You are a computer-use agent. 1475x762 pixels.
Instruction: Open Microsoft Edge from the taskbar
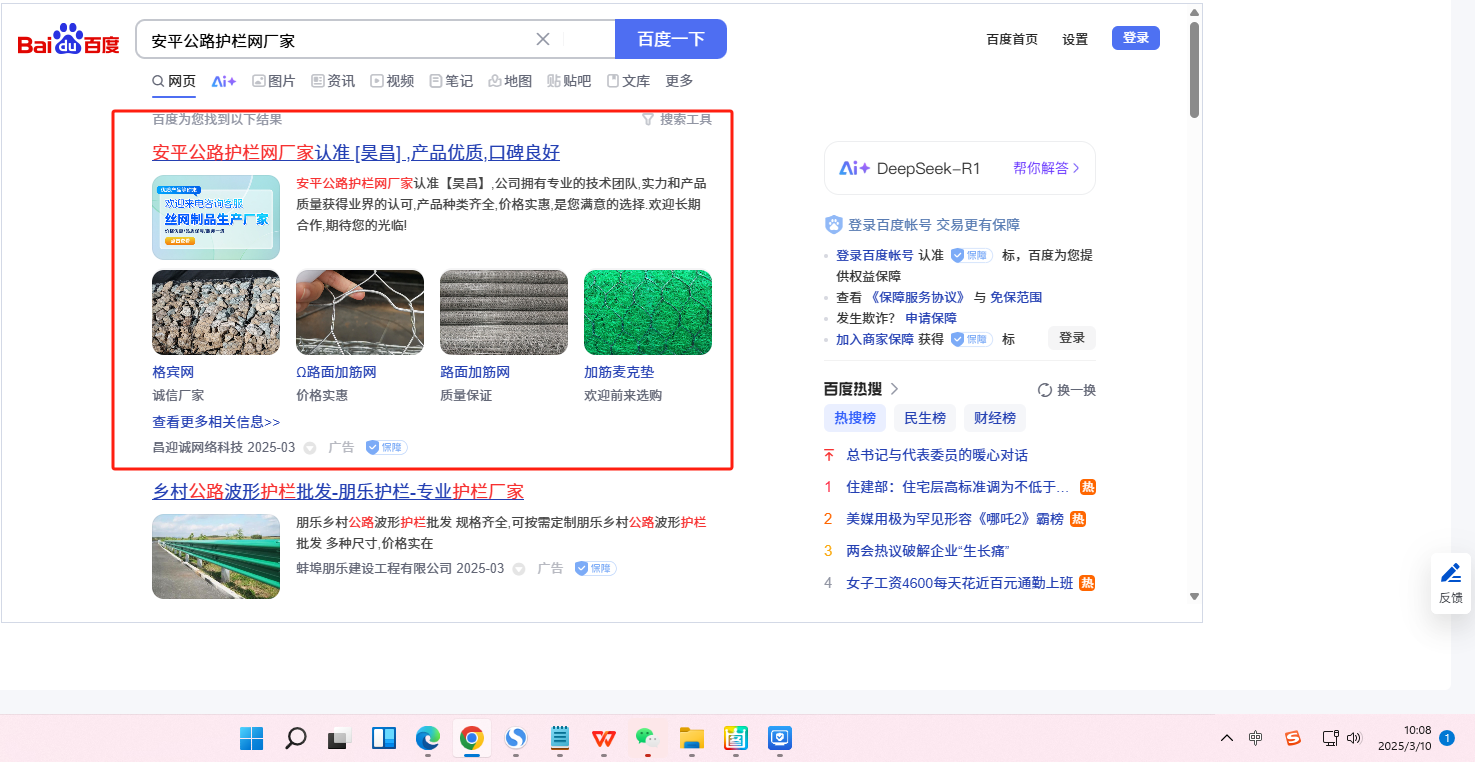428,739
